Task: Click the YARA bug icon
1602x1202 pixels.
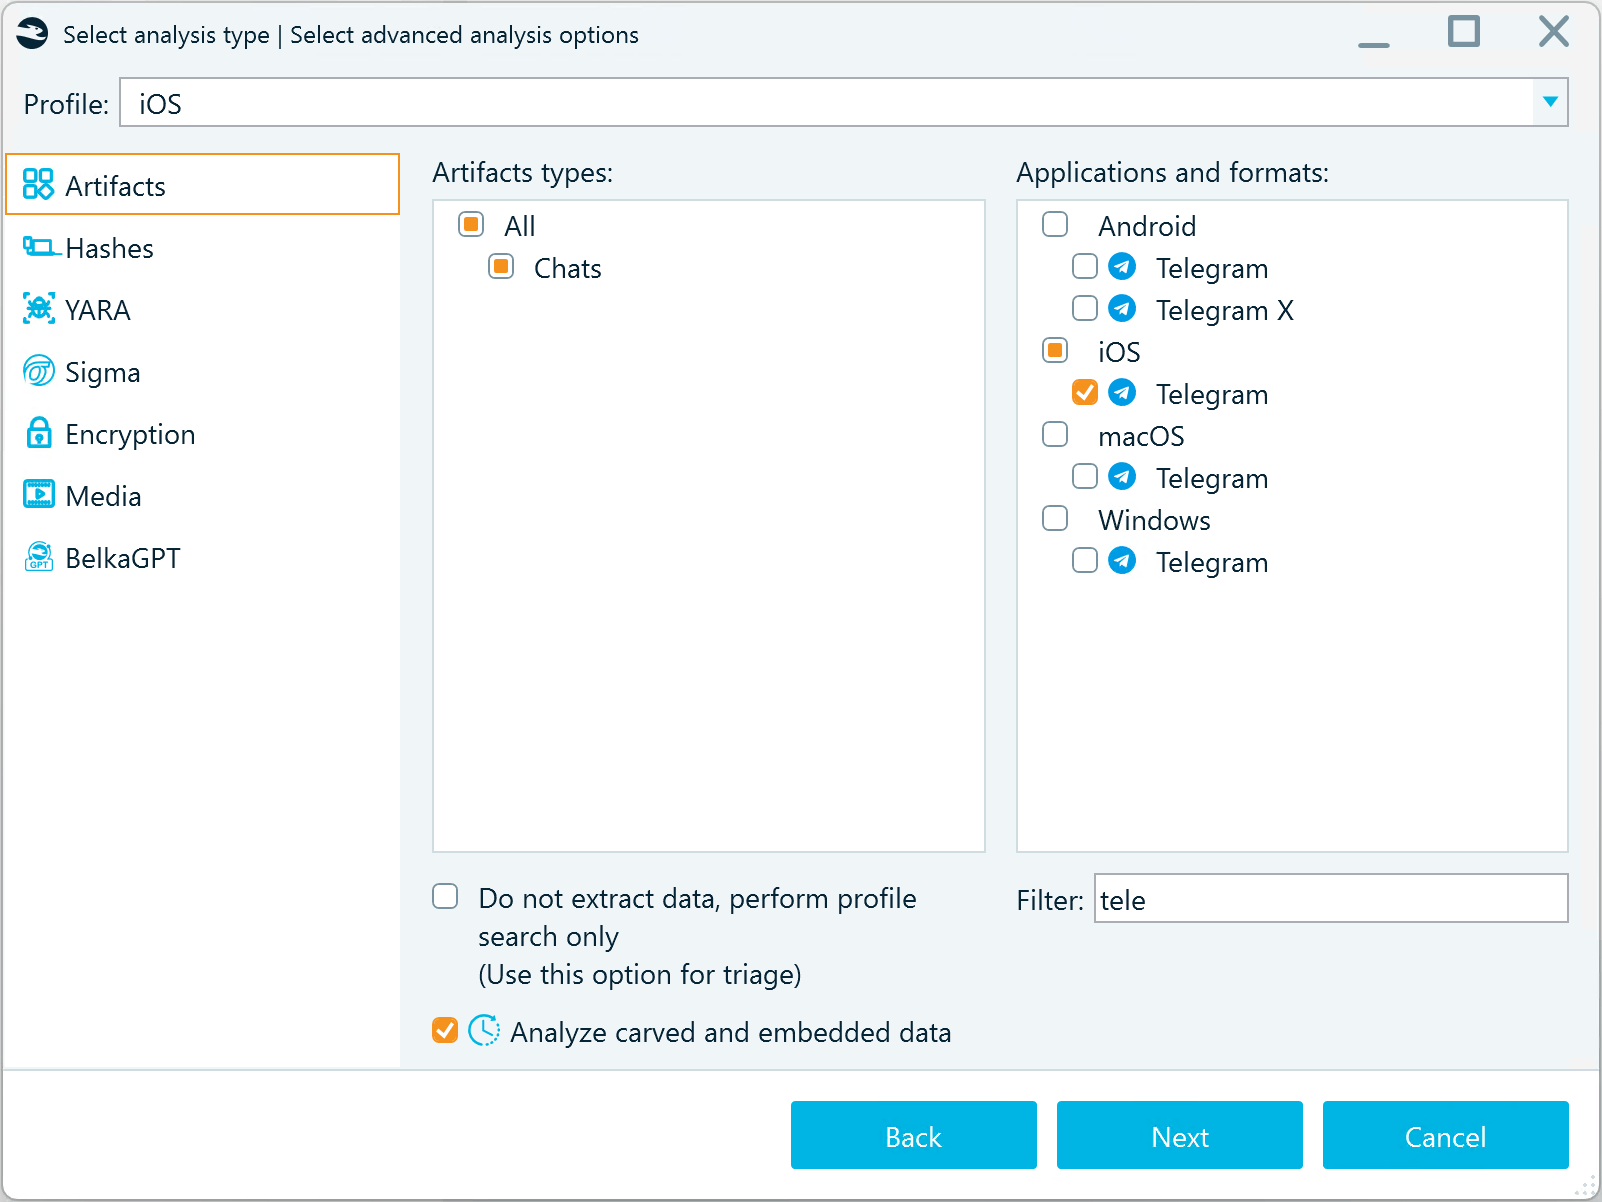Action: [38, 309]
